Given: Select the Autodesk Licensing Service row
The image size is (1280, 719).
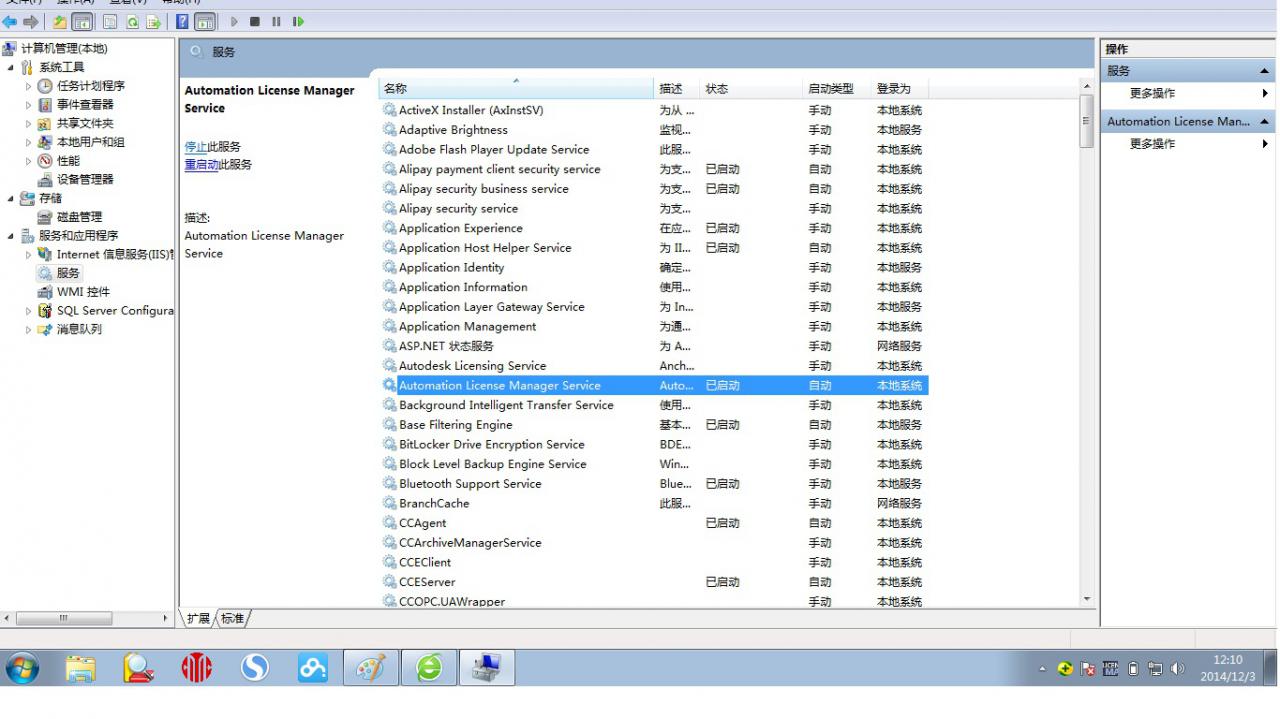Looking at the screenshot, I should pos(654,366).
